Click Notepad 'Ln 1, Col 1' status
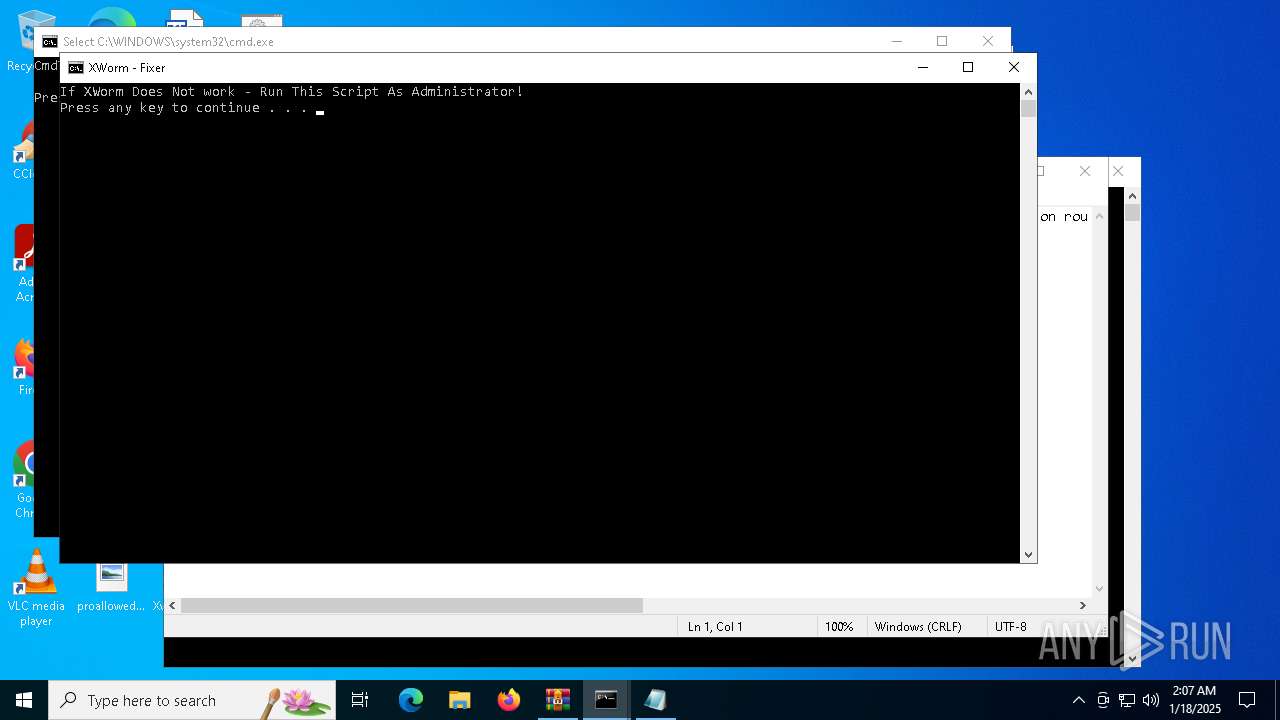 pyautogui.click(x=715, y=627)
